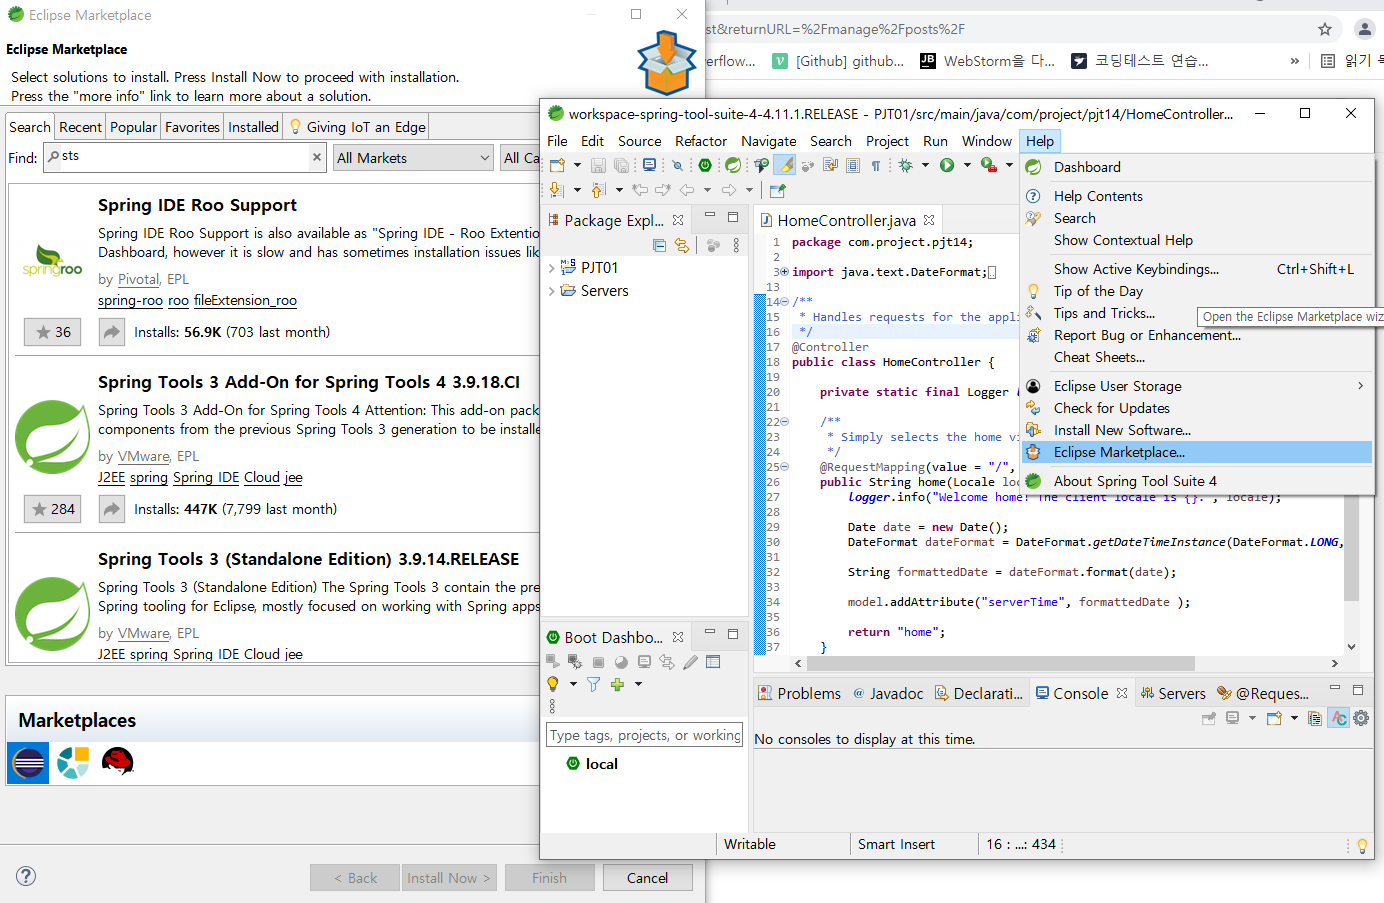Click the Boot Dashboard Stop square icon
1384x903 pixels.
[x=598, y=662]
